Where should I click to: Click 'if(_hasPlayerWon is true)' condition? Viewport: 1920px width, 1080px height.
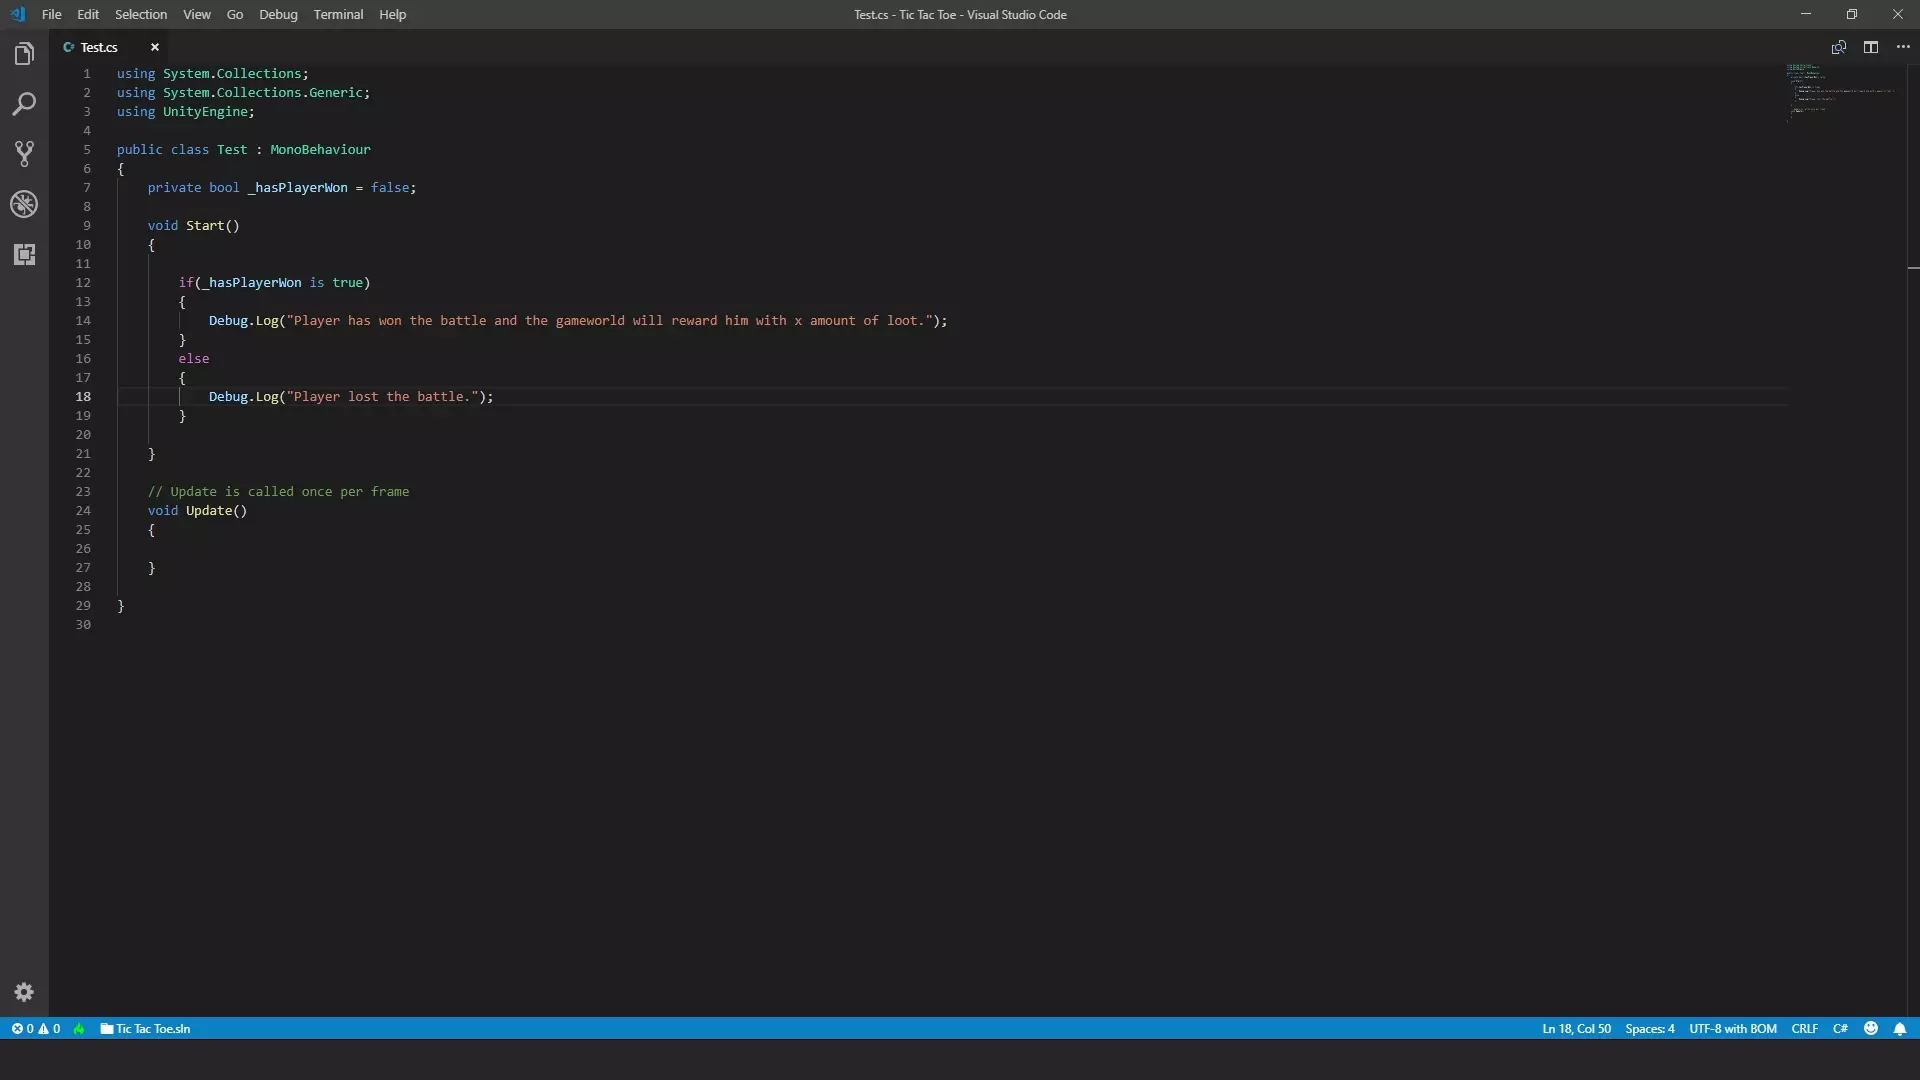(274, 283)
